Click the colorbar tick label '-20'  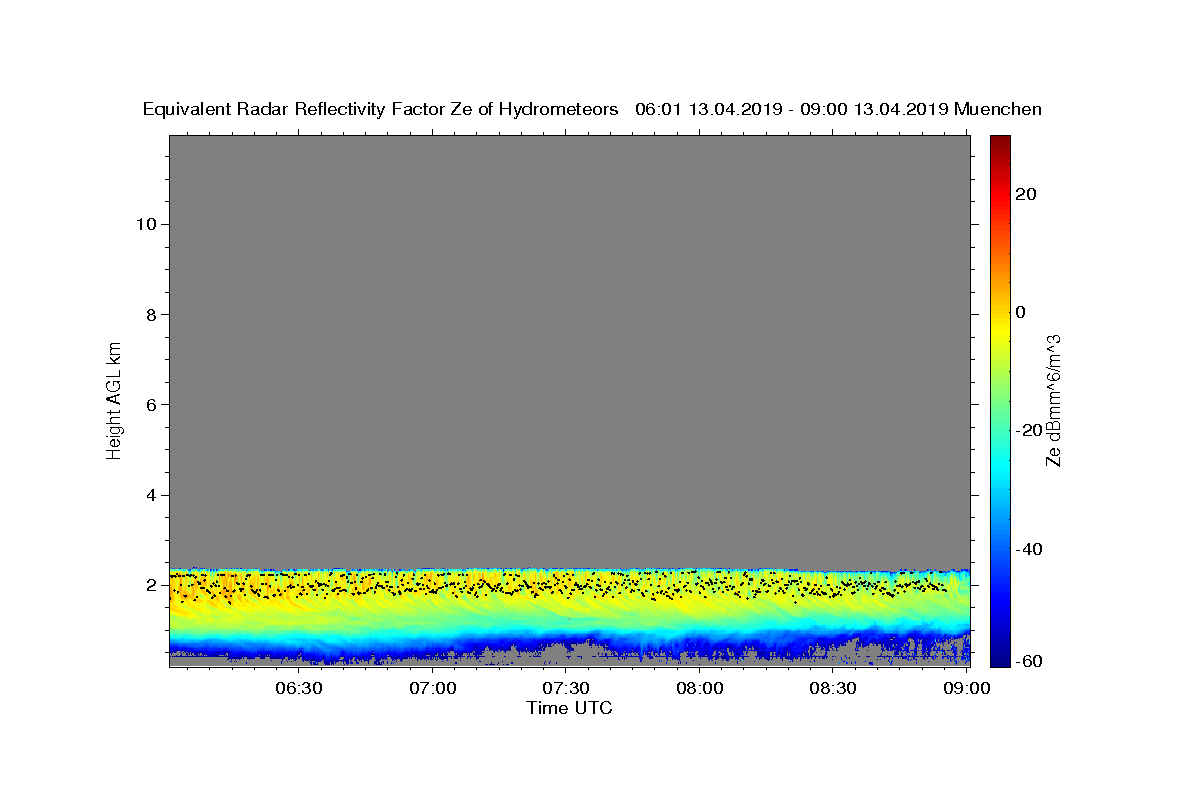click(1029, 430)
